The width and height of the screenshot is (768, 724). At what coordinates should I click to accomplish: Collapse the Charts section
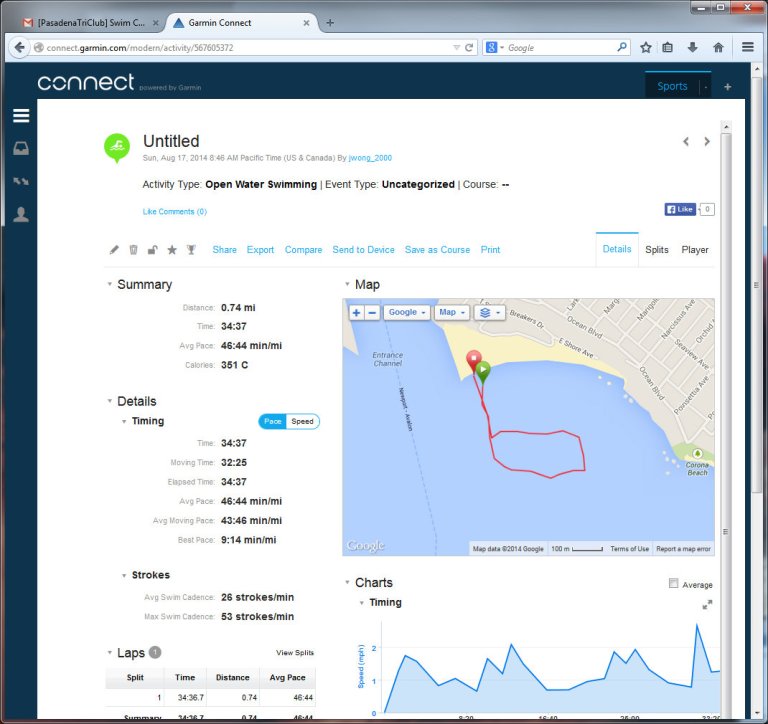point(347,582)
